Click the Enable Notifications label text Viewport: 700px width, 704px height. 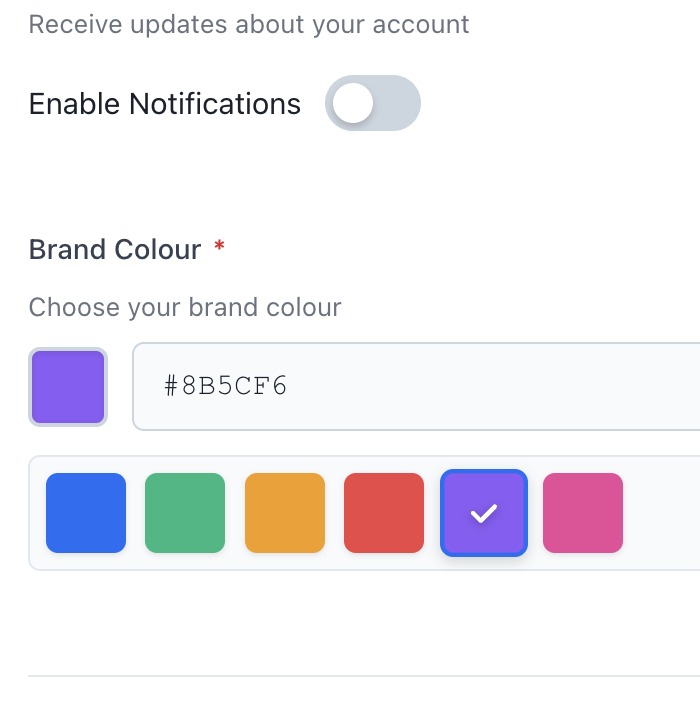(164, 104)
